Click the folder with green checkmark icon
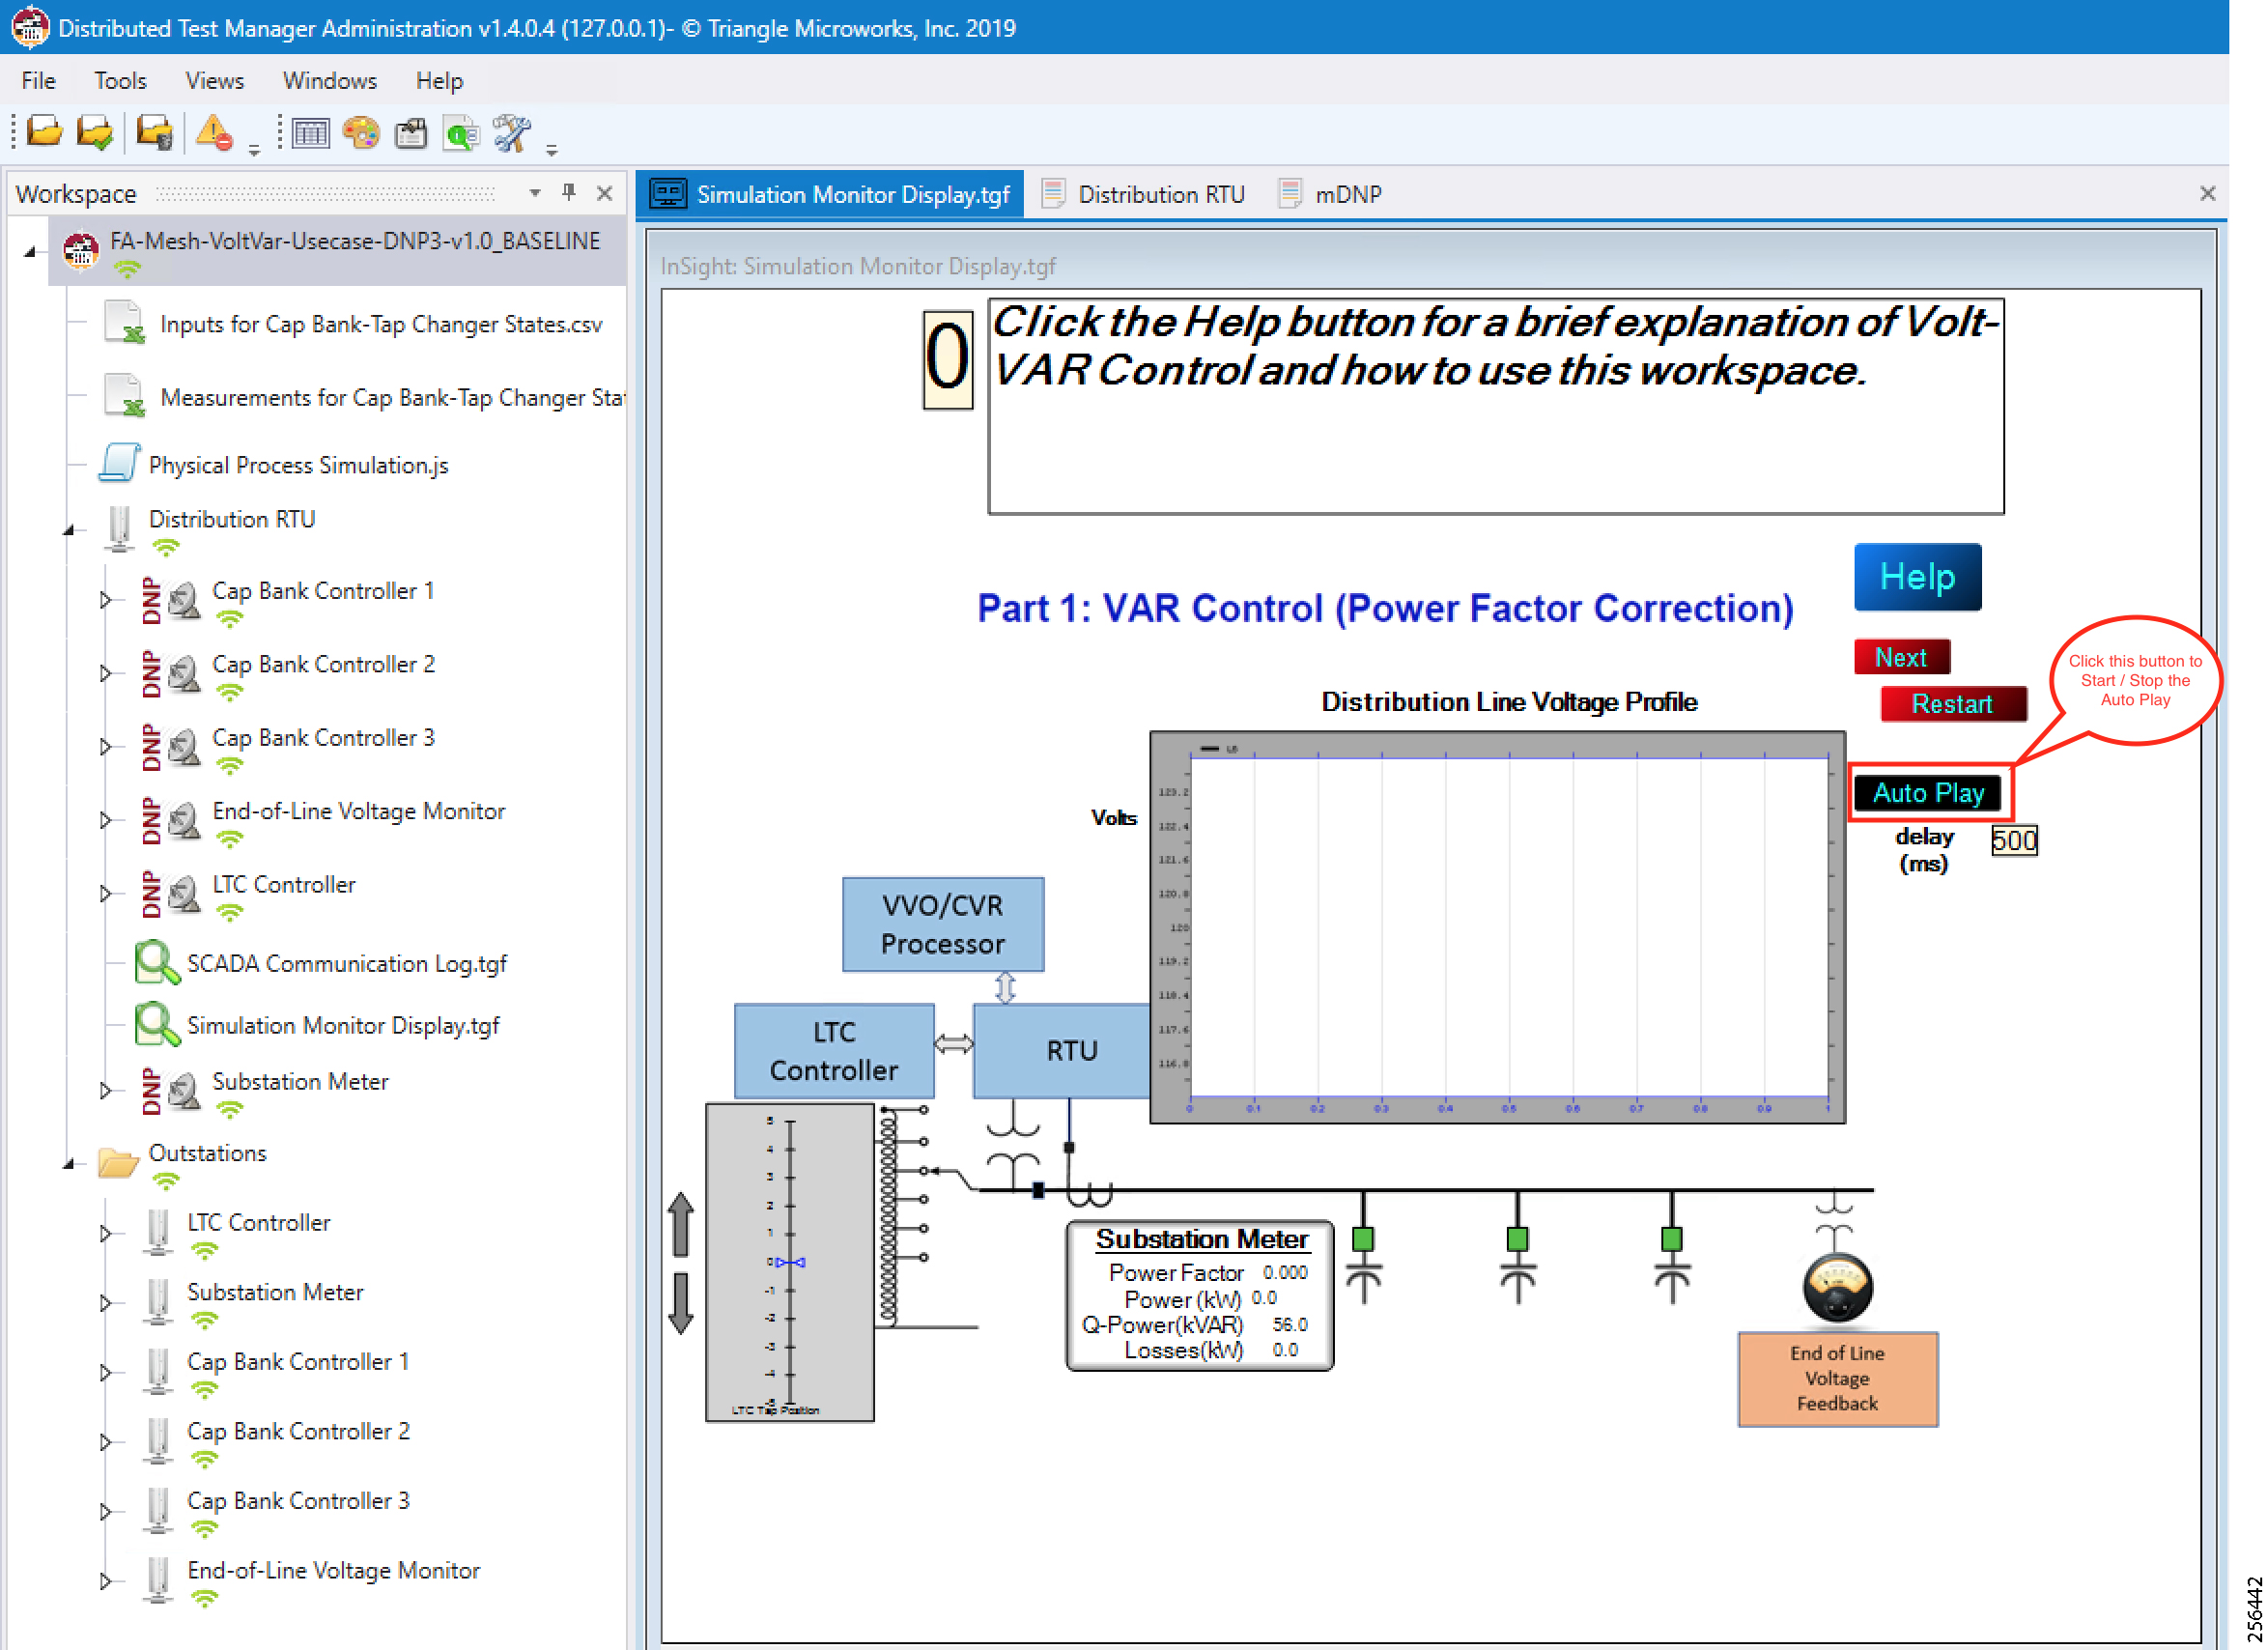The width and height of the screenshot is (2268, 1650). [95, 132]
